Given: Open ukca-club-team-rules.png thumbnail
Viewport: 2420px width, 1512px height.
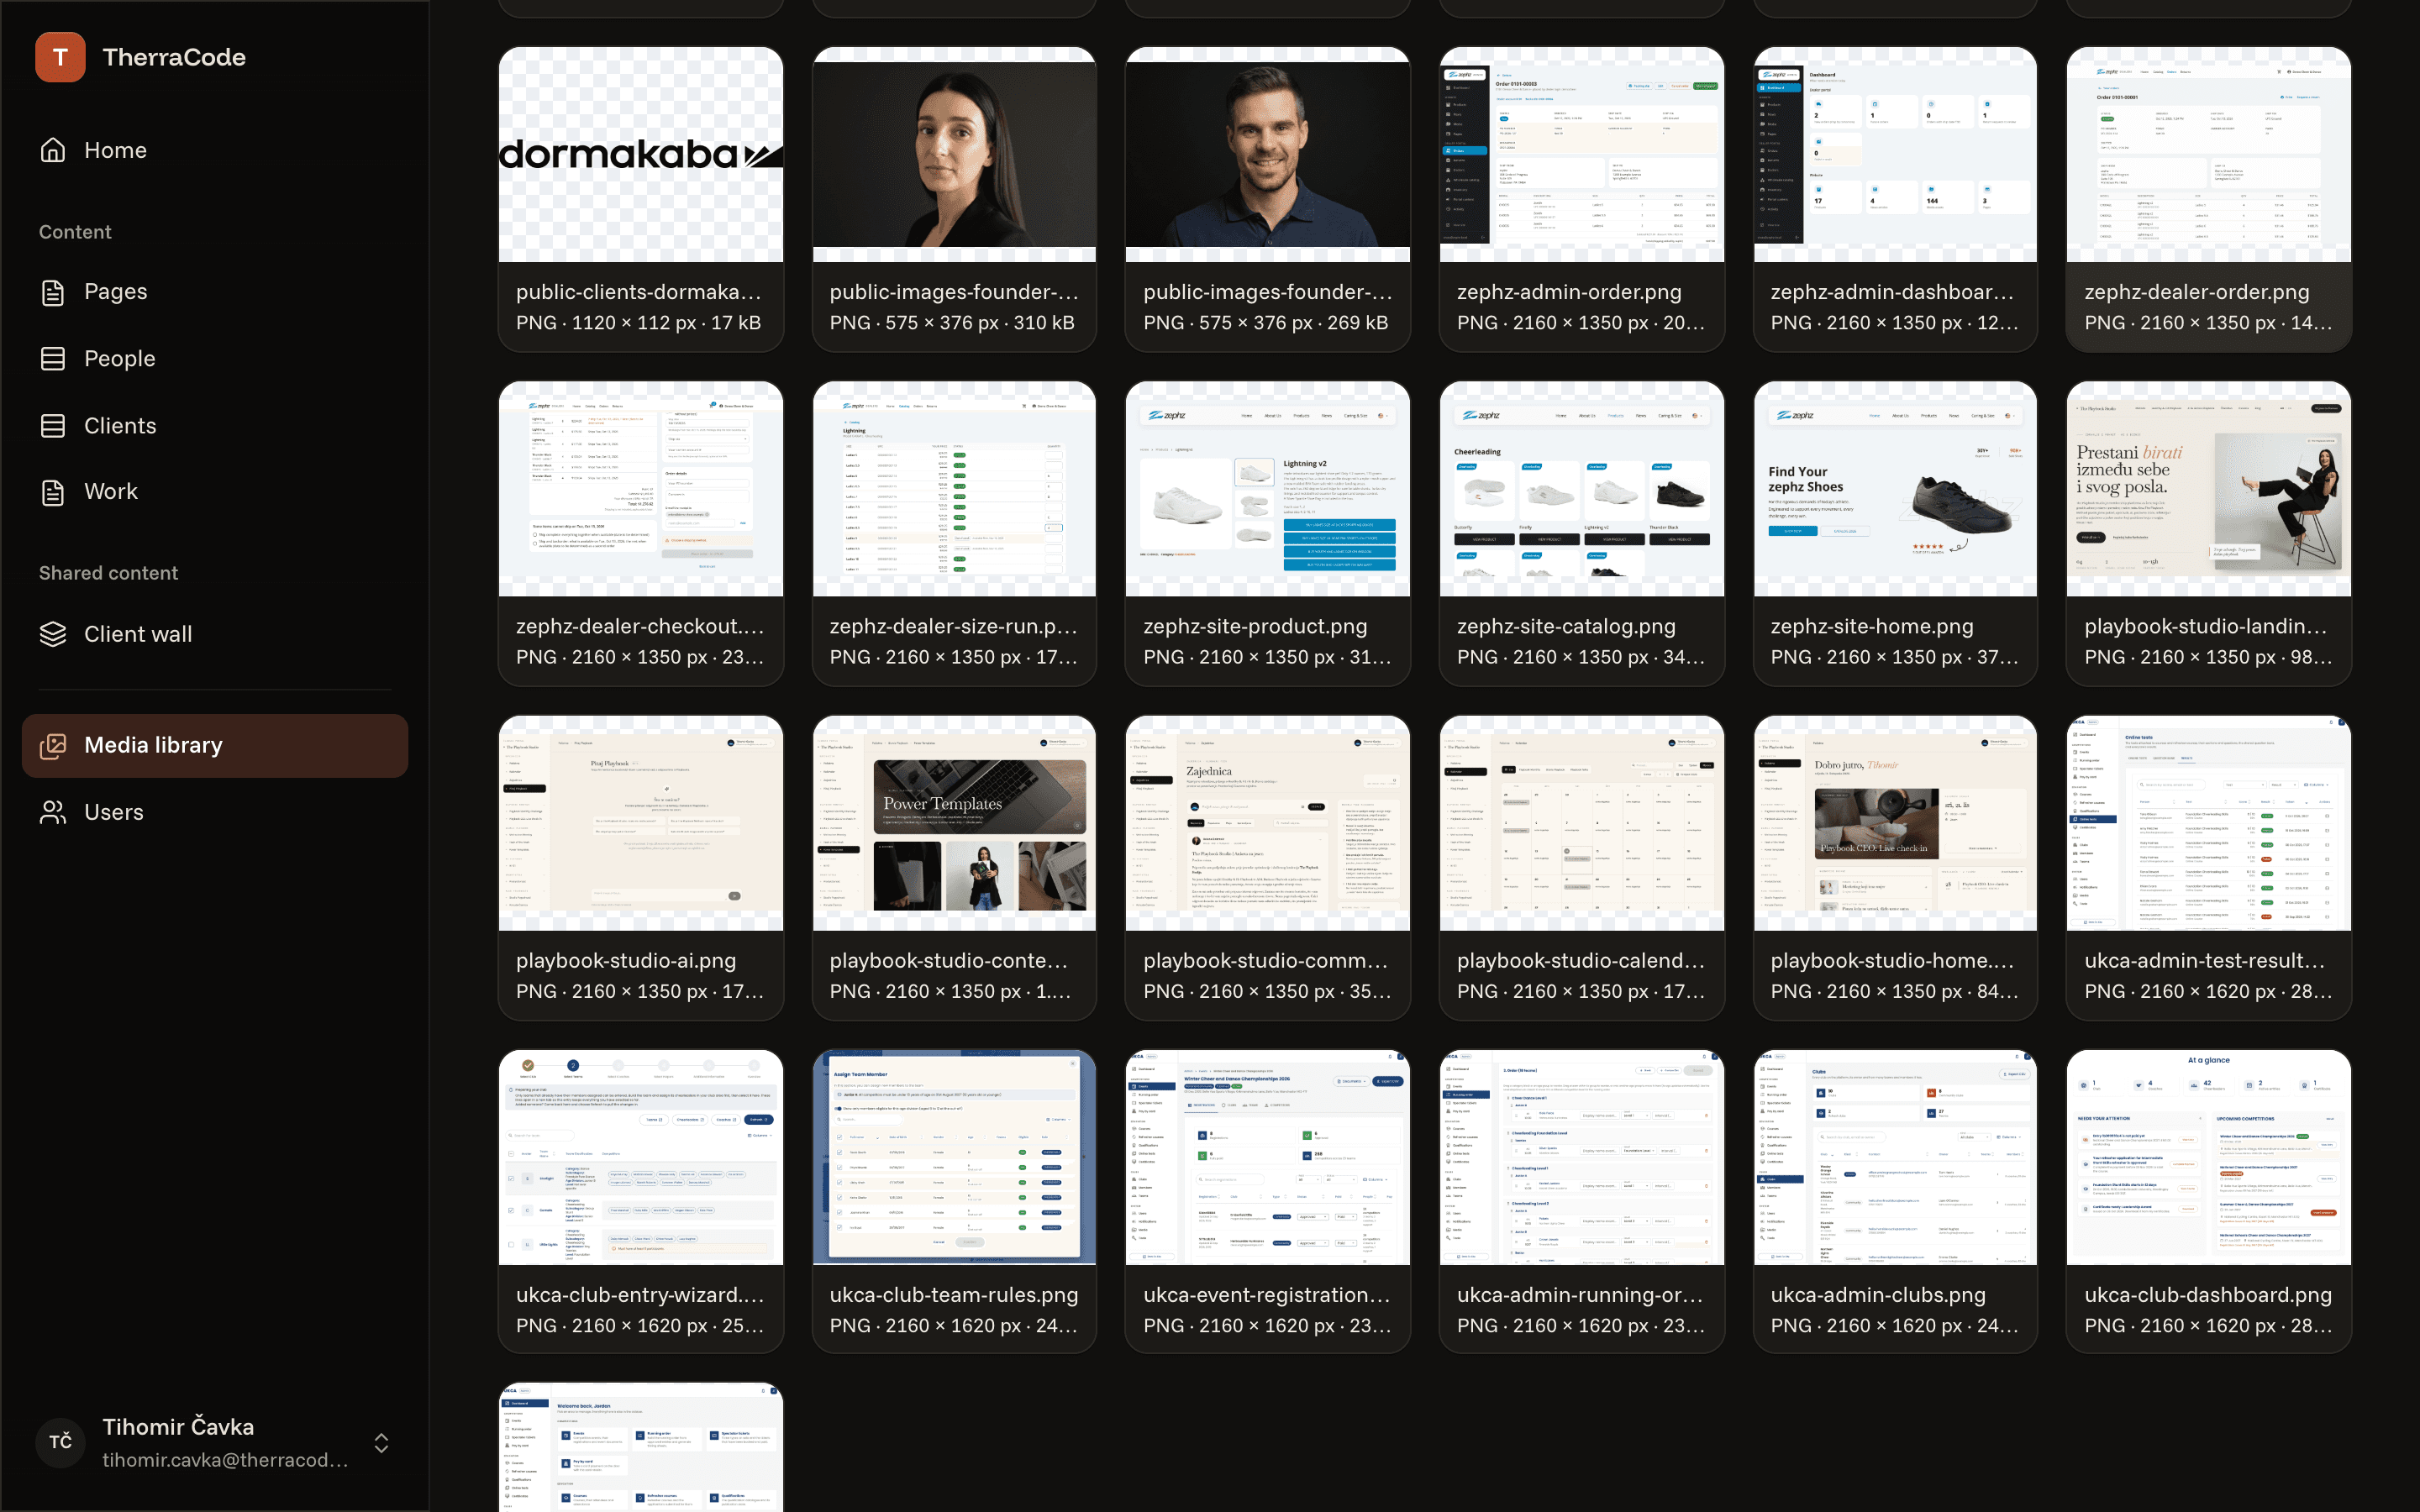Looking at the screenshot, I should coord(954,1157).
